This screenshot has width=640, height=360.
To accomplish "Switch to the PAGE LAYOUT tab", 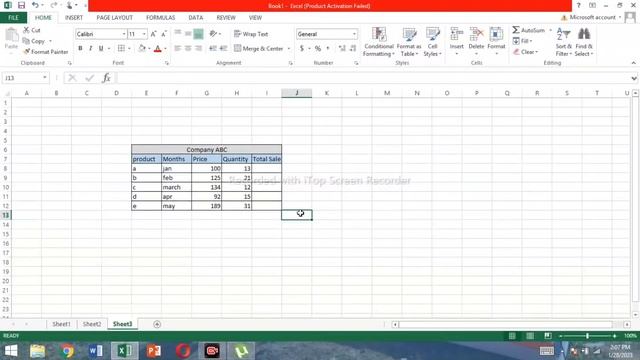I will pos(115,18).
